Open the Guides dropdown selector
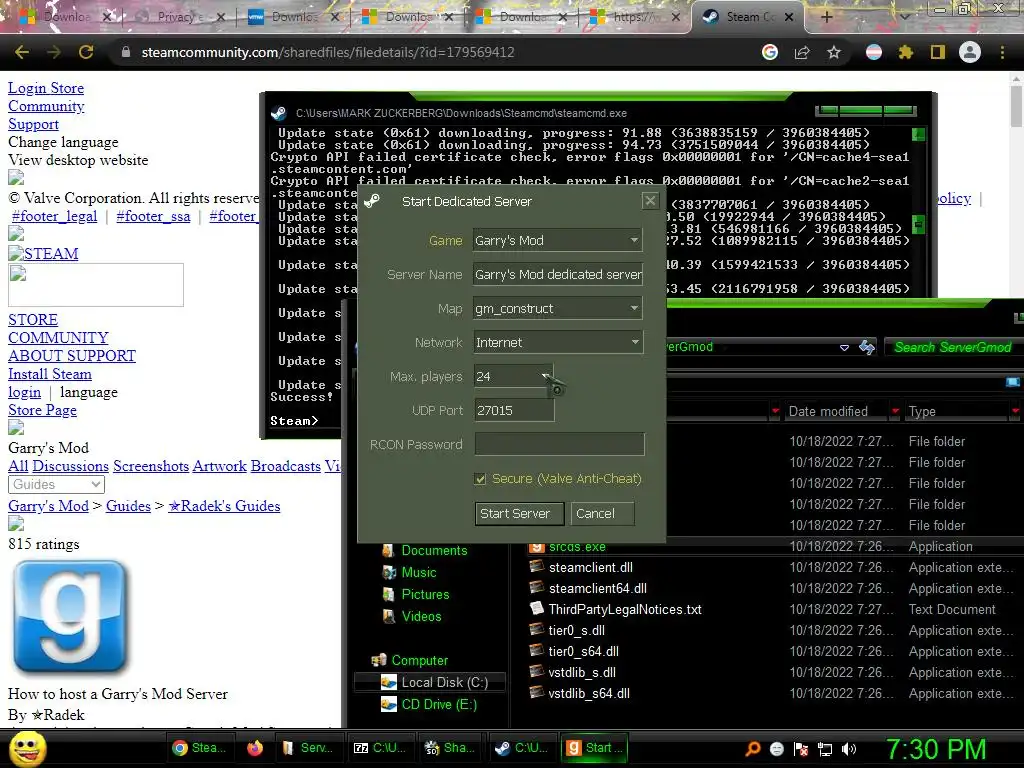 pos(56,485)
